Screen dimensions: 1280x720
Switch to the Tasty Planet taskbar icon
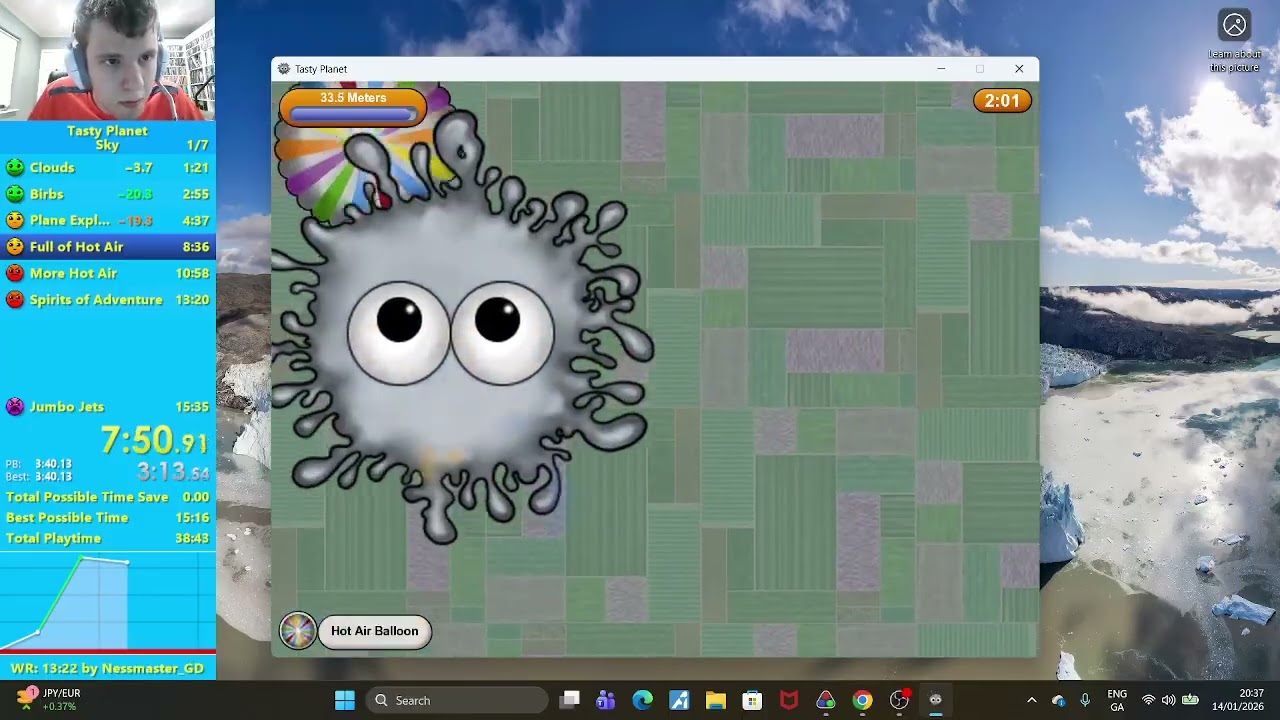click(936, 700)
